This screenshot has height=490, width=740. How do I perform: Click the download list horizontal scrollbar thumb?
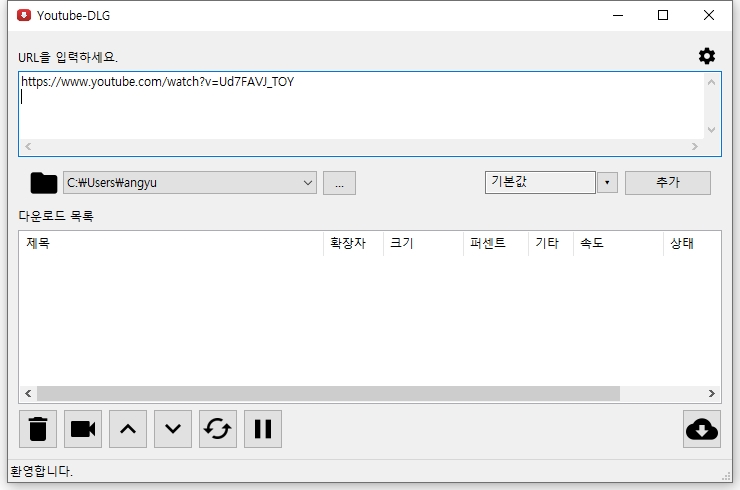328,393
